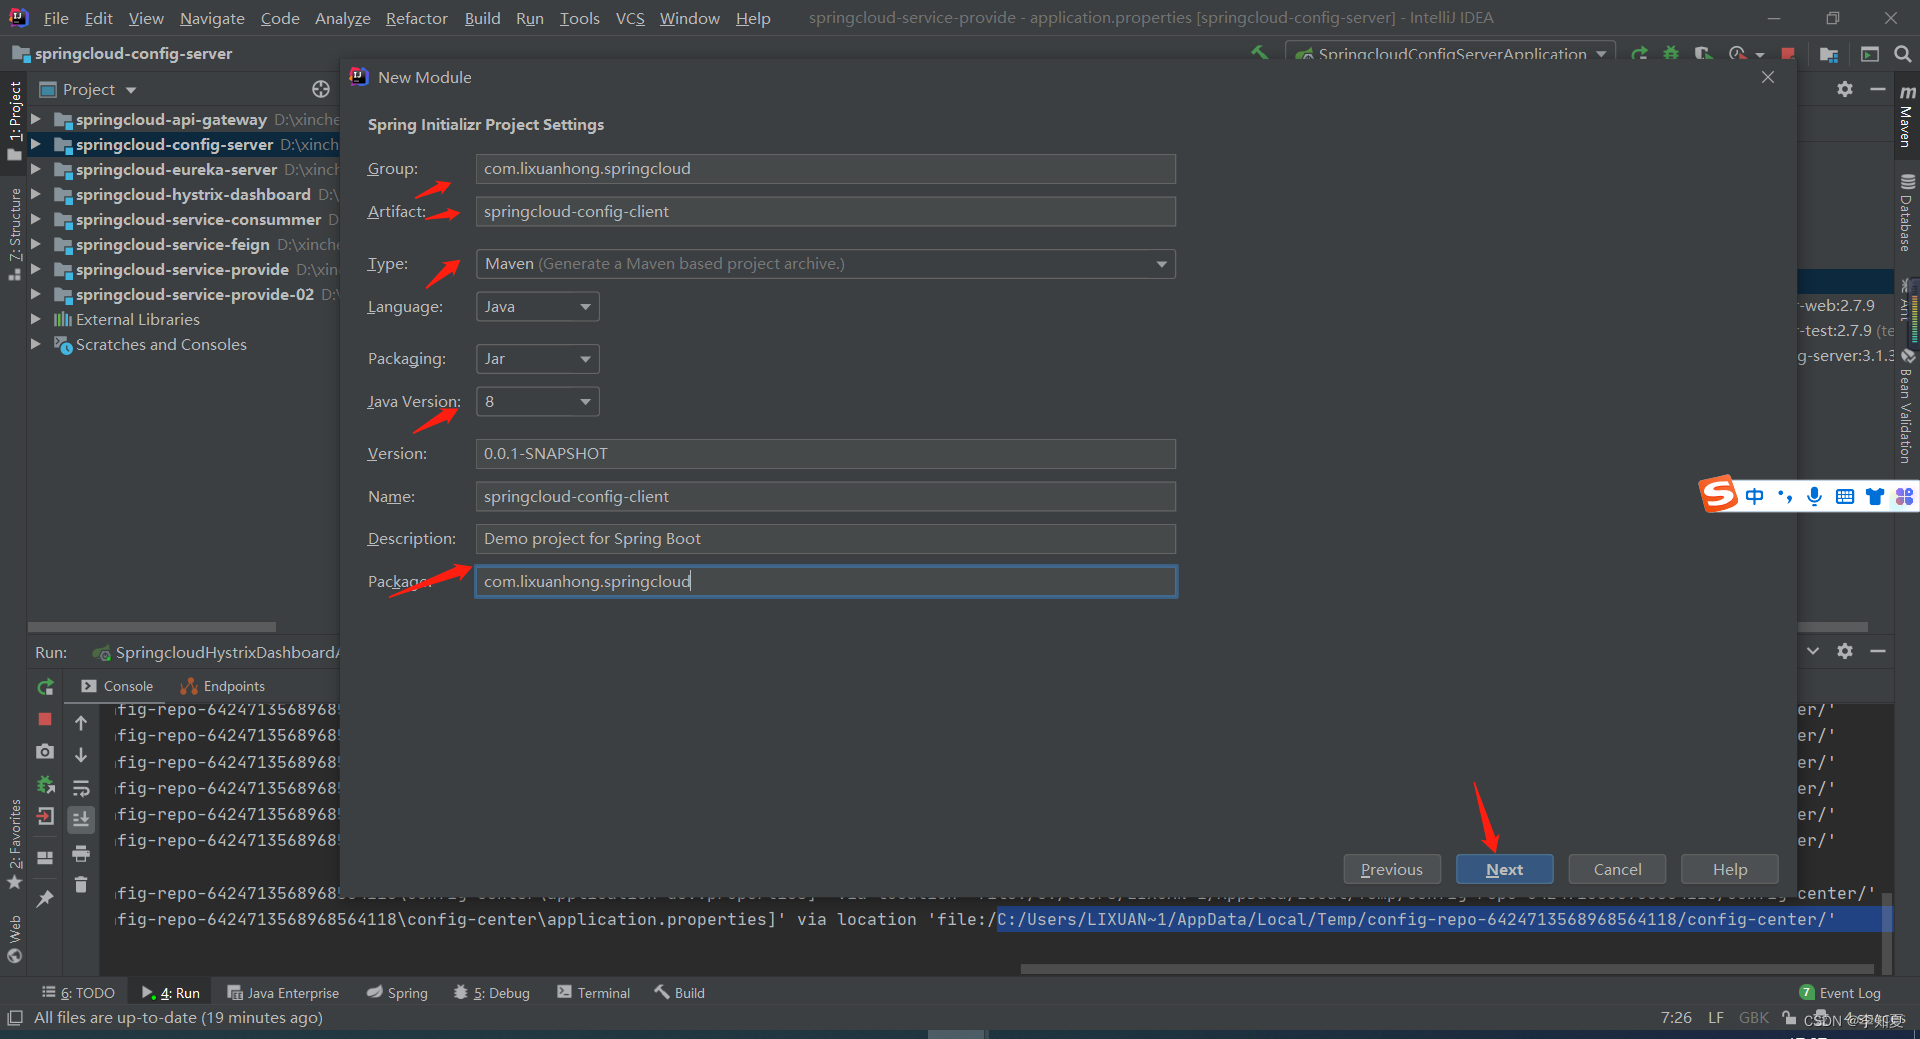Click the Project panel horizontal scrollbar
The height and width of the screenshot is (1039, 1920).
tap(152, 627)
